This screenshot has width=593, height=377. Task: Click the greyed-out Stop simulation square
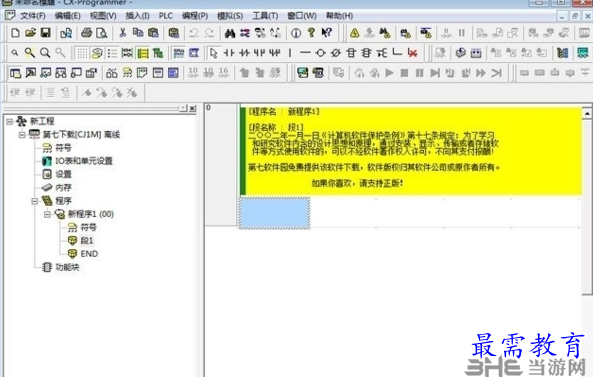pyautogui.click(x=404, y=73)
